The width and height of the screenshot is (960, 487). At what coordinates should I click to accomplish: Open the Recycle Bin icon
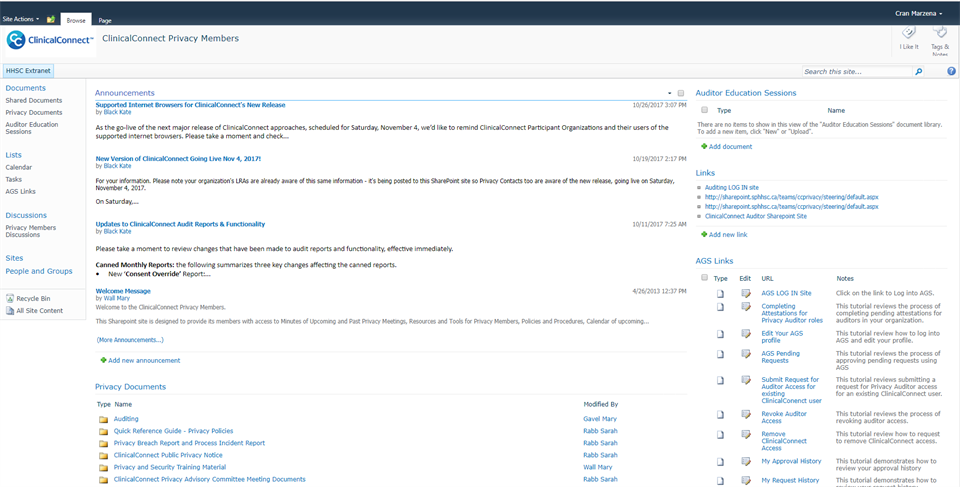[x=10, y=298]
